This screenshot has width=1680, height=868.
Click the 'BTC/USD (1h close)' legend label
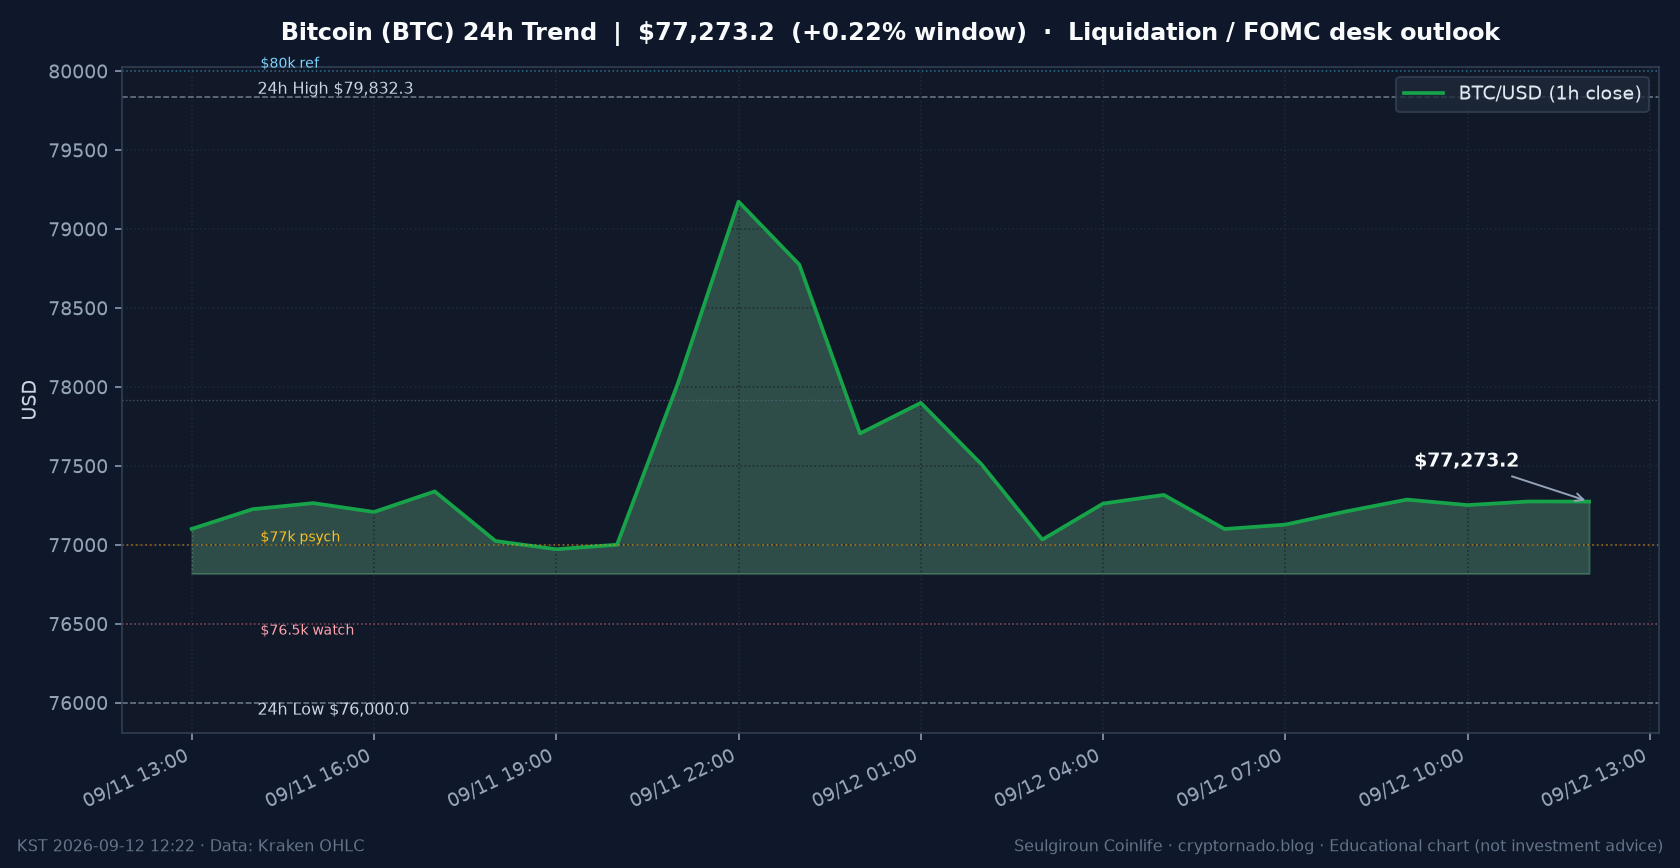click(x=1550, y=93)
